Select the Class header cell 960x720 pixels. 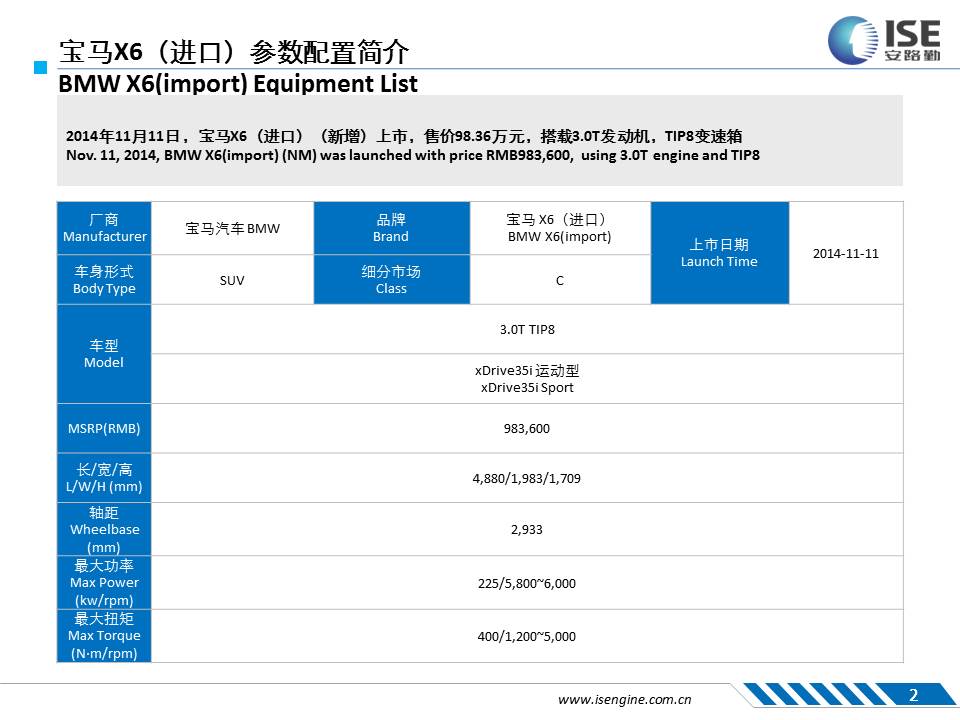[x=392, y=280]
